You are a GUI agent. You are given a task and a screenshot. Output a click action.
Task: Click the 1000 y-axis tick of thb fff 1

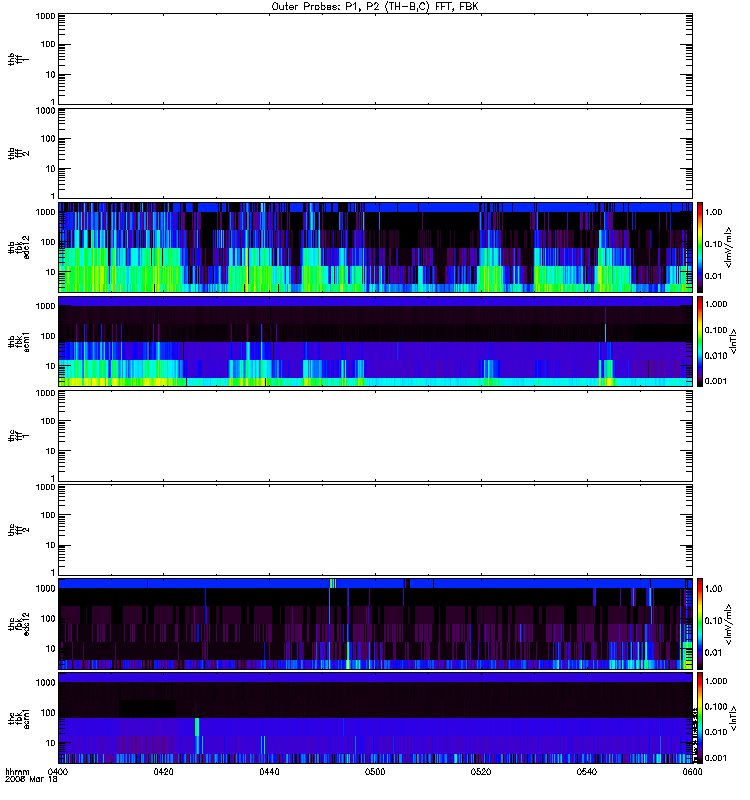pyautogui.click(x=45, y=16)
